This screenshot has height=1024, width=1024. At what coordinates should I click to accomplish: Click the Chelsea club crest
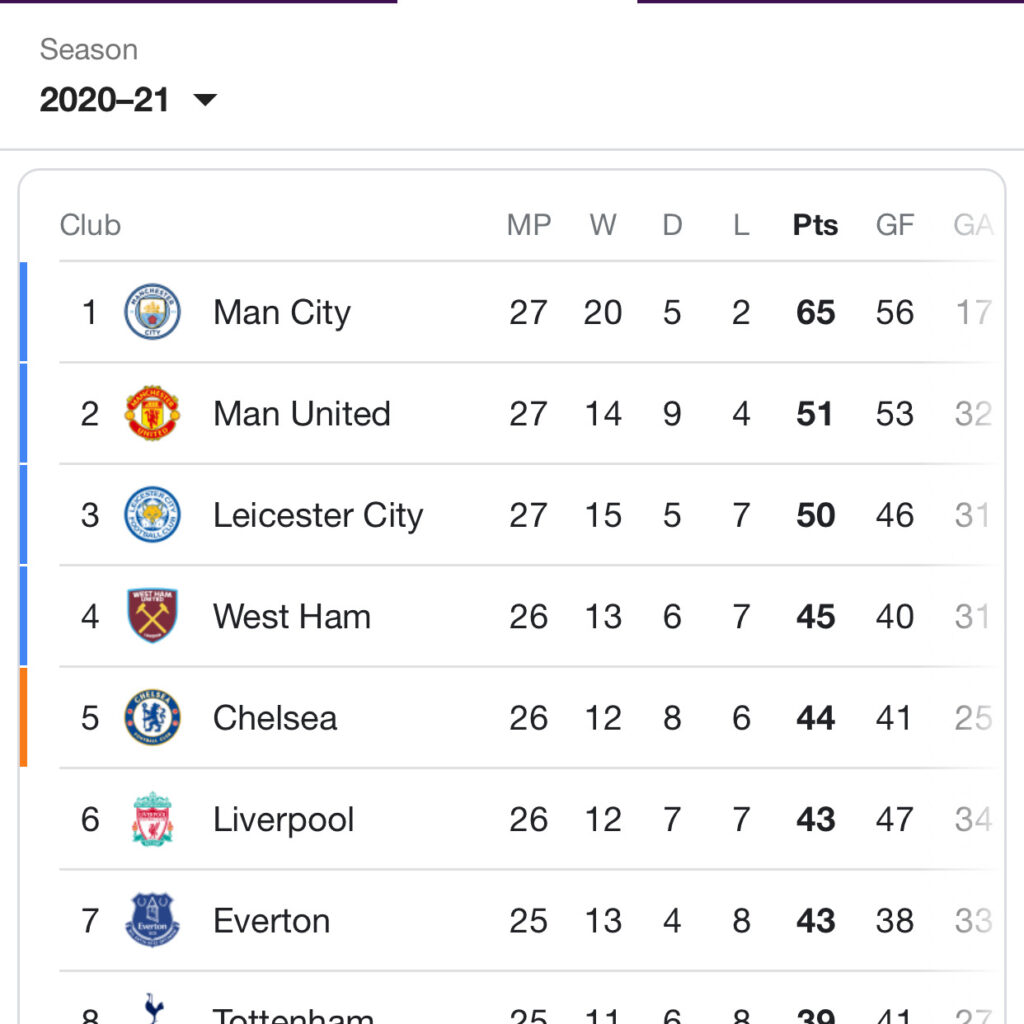[x=152, y=717]
